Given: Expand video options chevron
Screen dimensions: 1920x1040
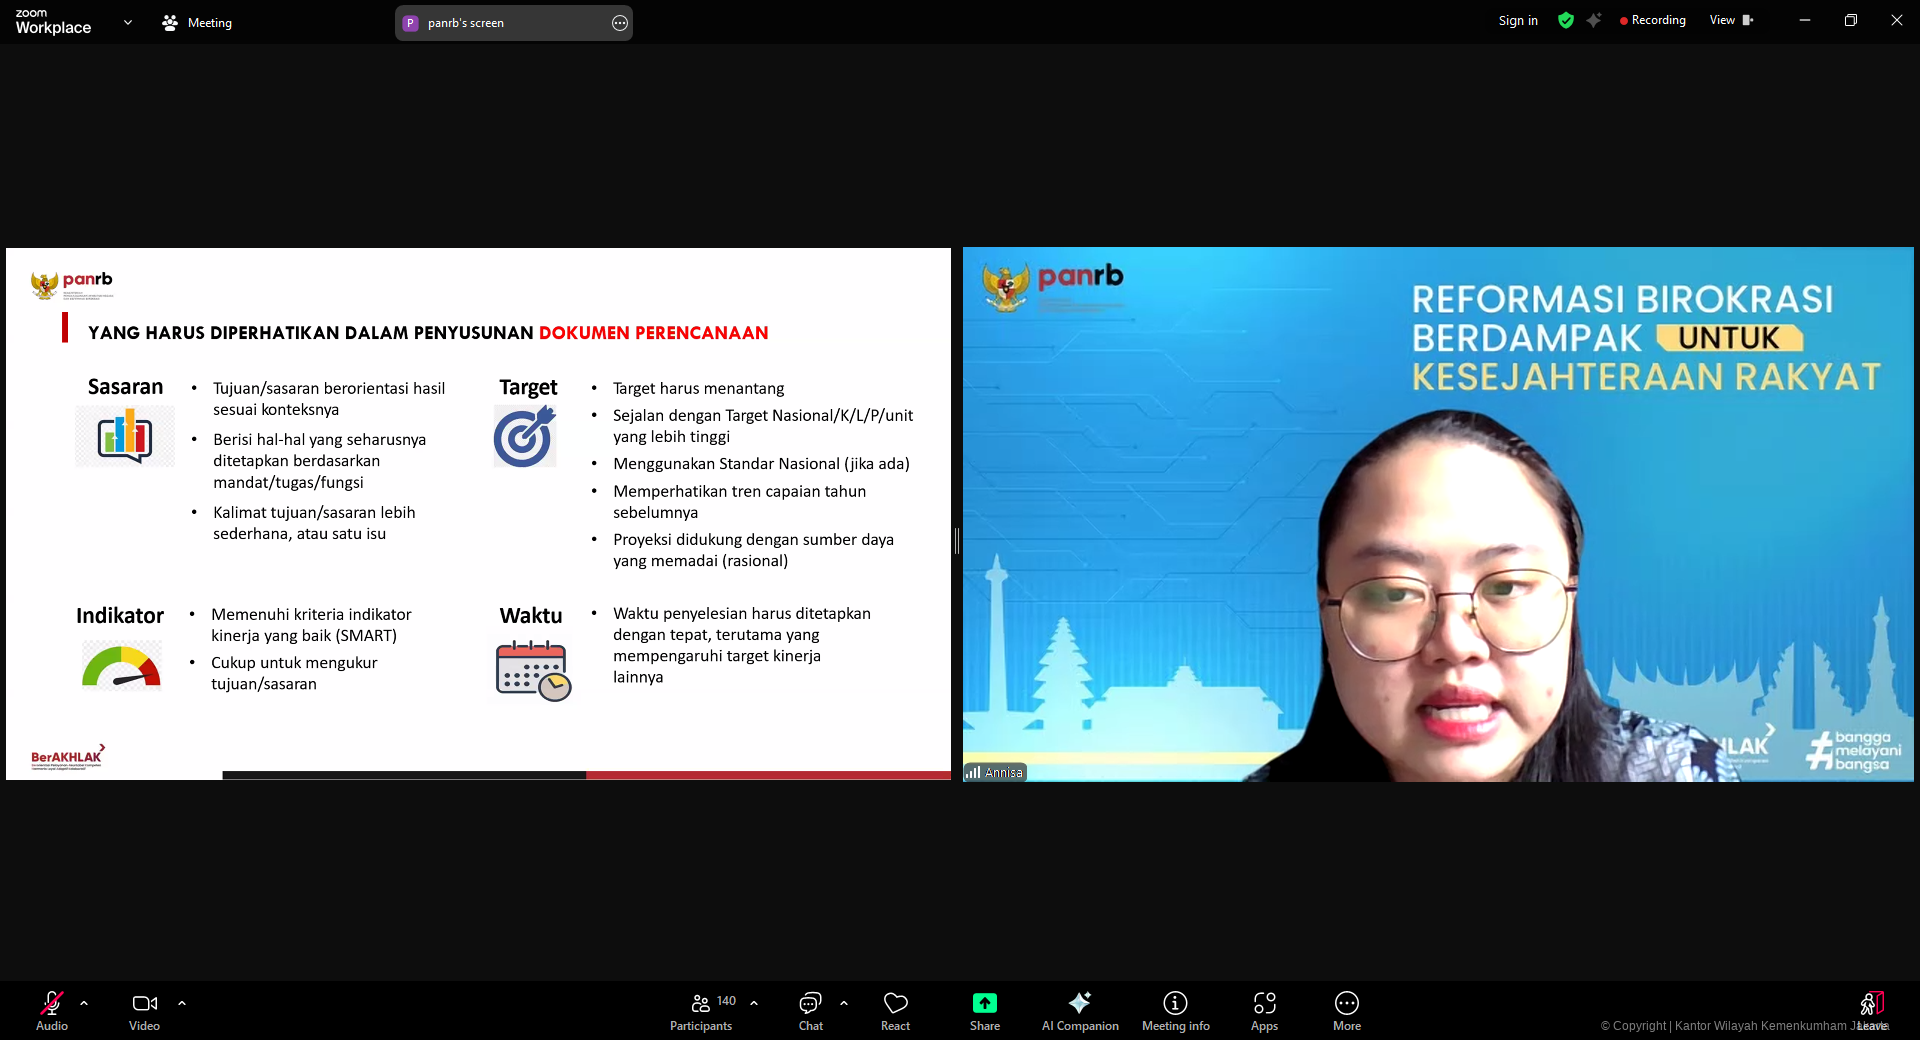Looking at the screenshot, I should click(x=182, y=1002).
